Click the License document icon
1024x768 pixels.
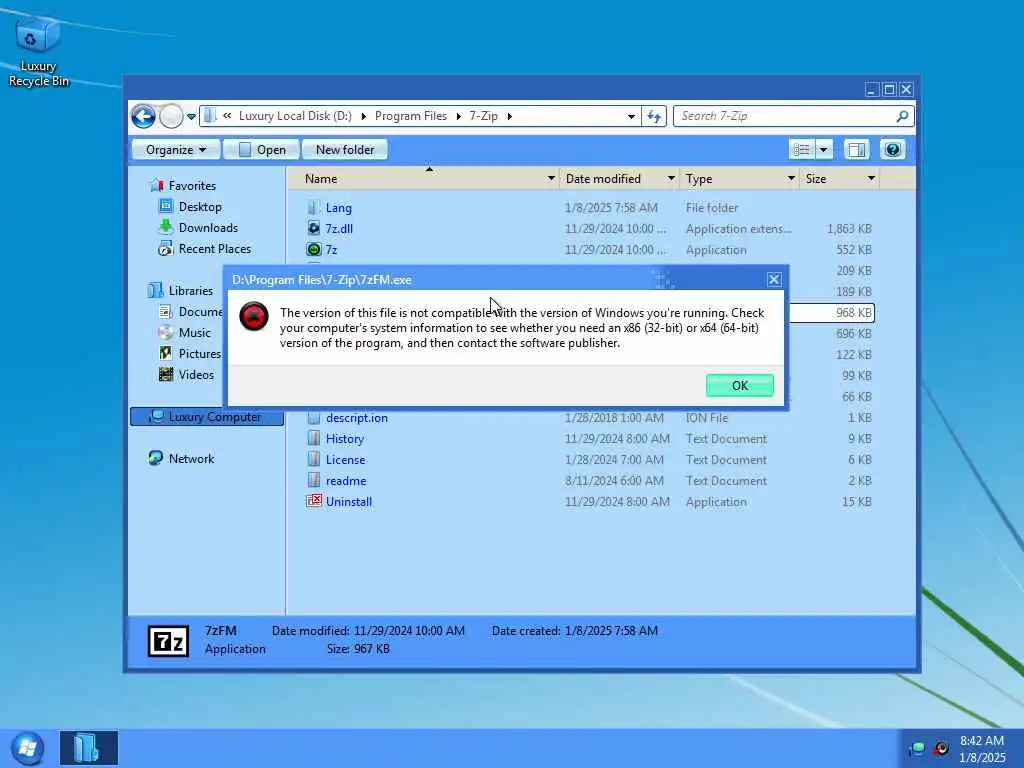[314, 459]
